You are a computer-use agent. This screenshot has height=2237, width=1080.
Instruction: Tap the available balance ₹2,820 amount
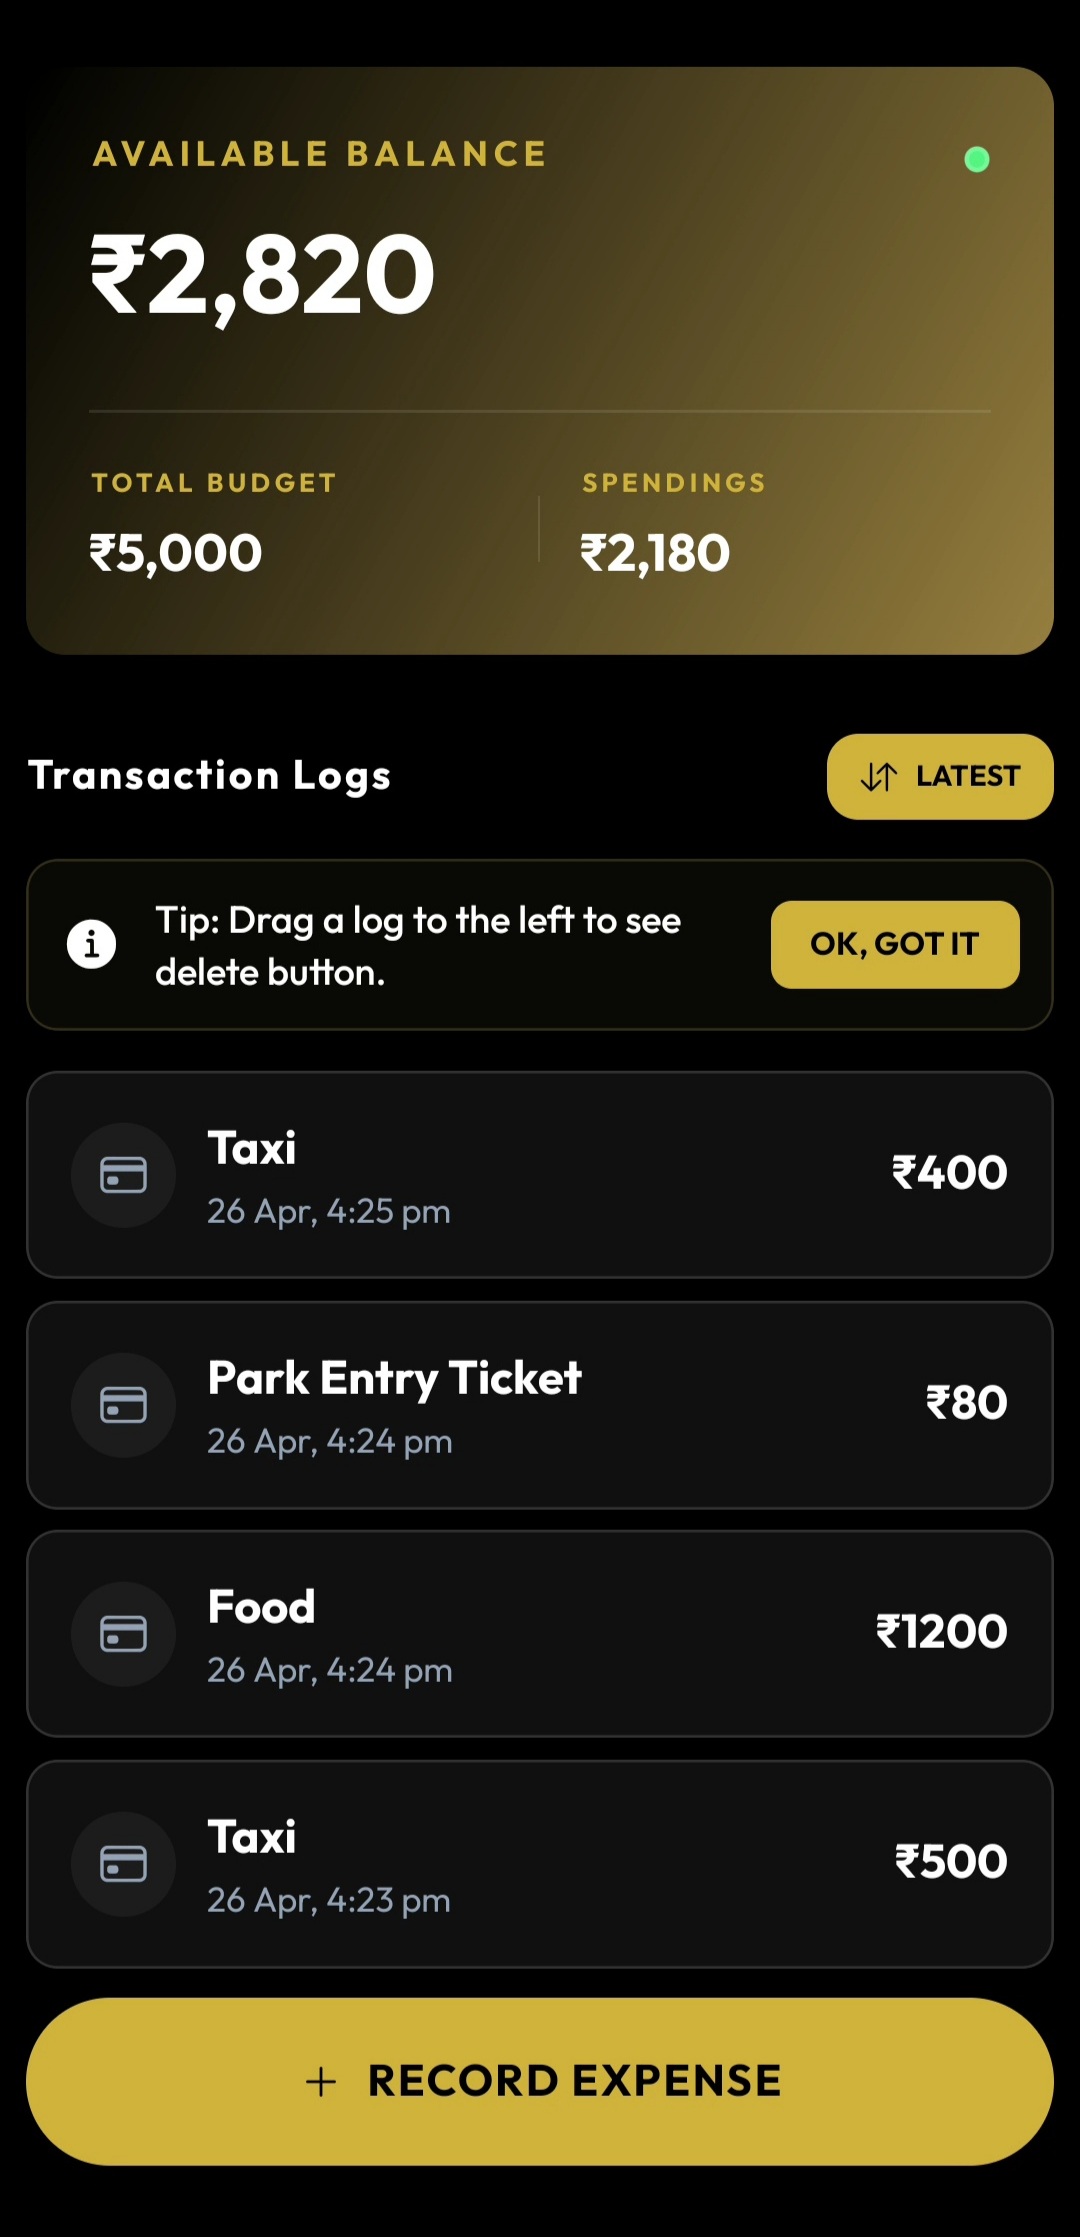(263, 274)
